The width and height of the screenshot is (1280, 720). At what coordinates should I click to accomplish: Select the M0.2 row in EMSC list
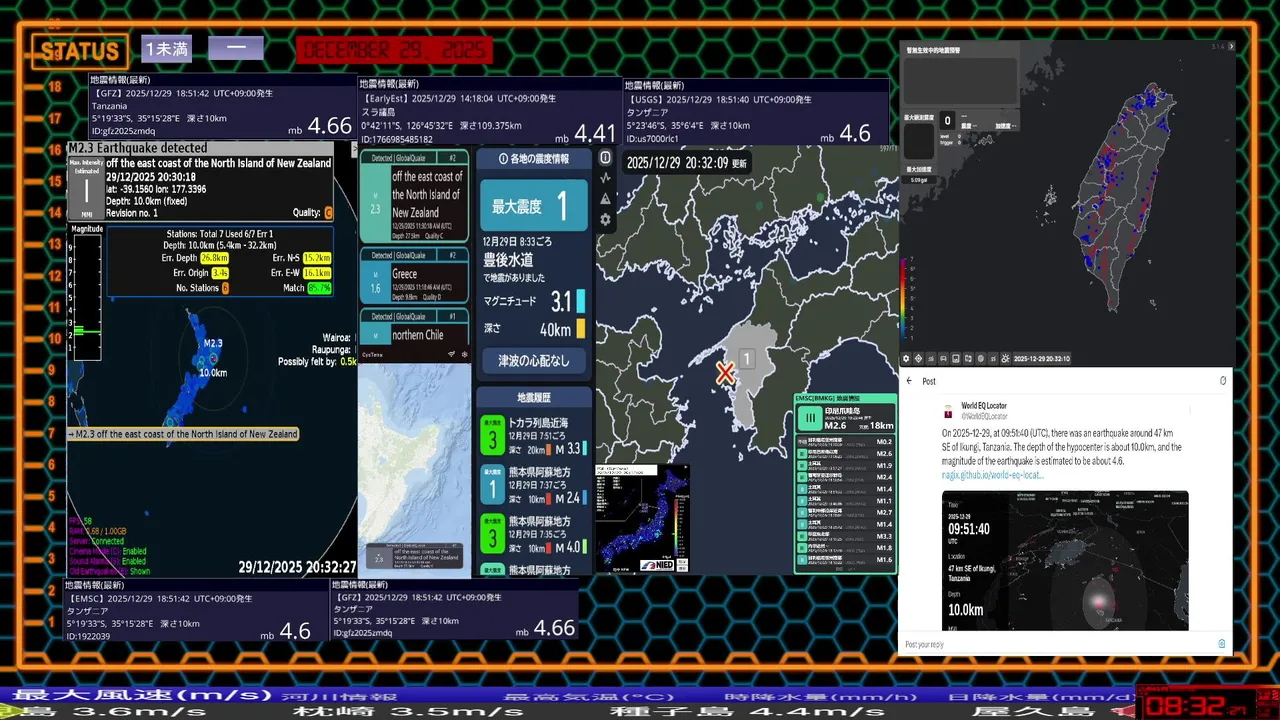pos(846,441)
